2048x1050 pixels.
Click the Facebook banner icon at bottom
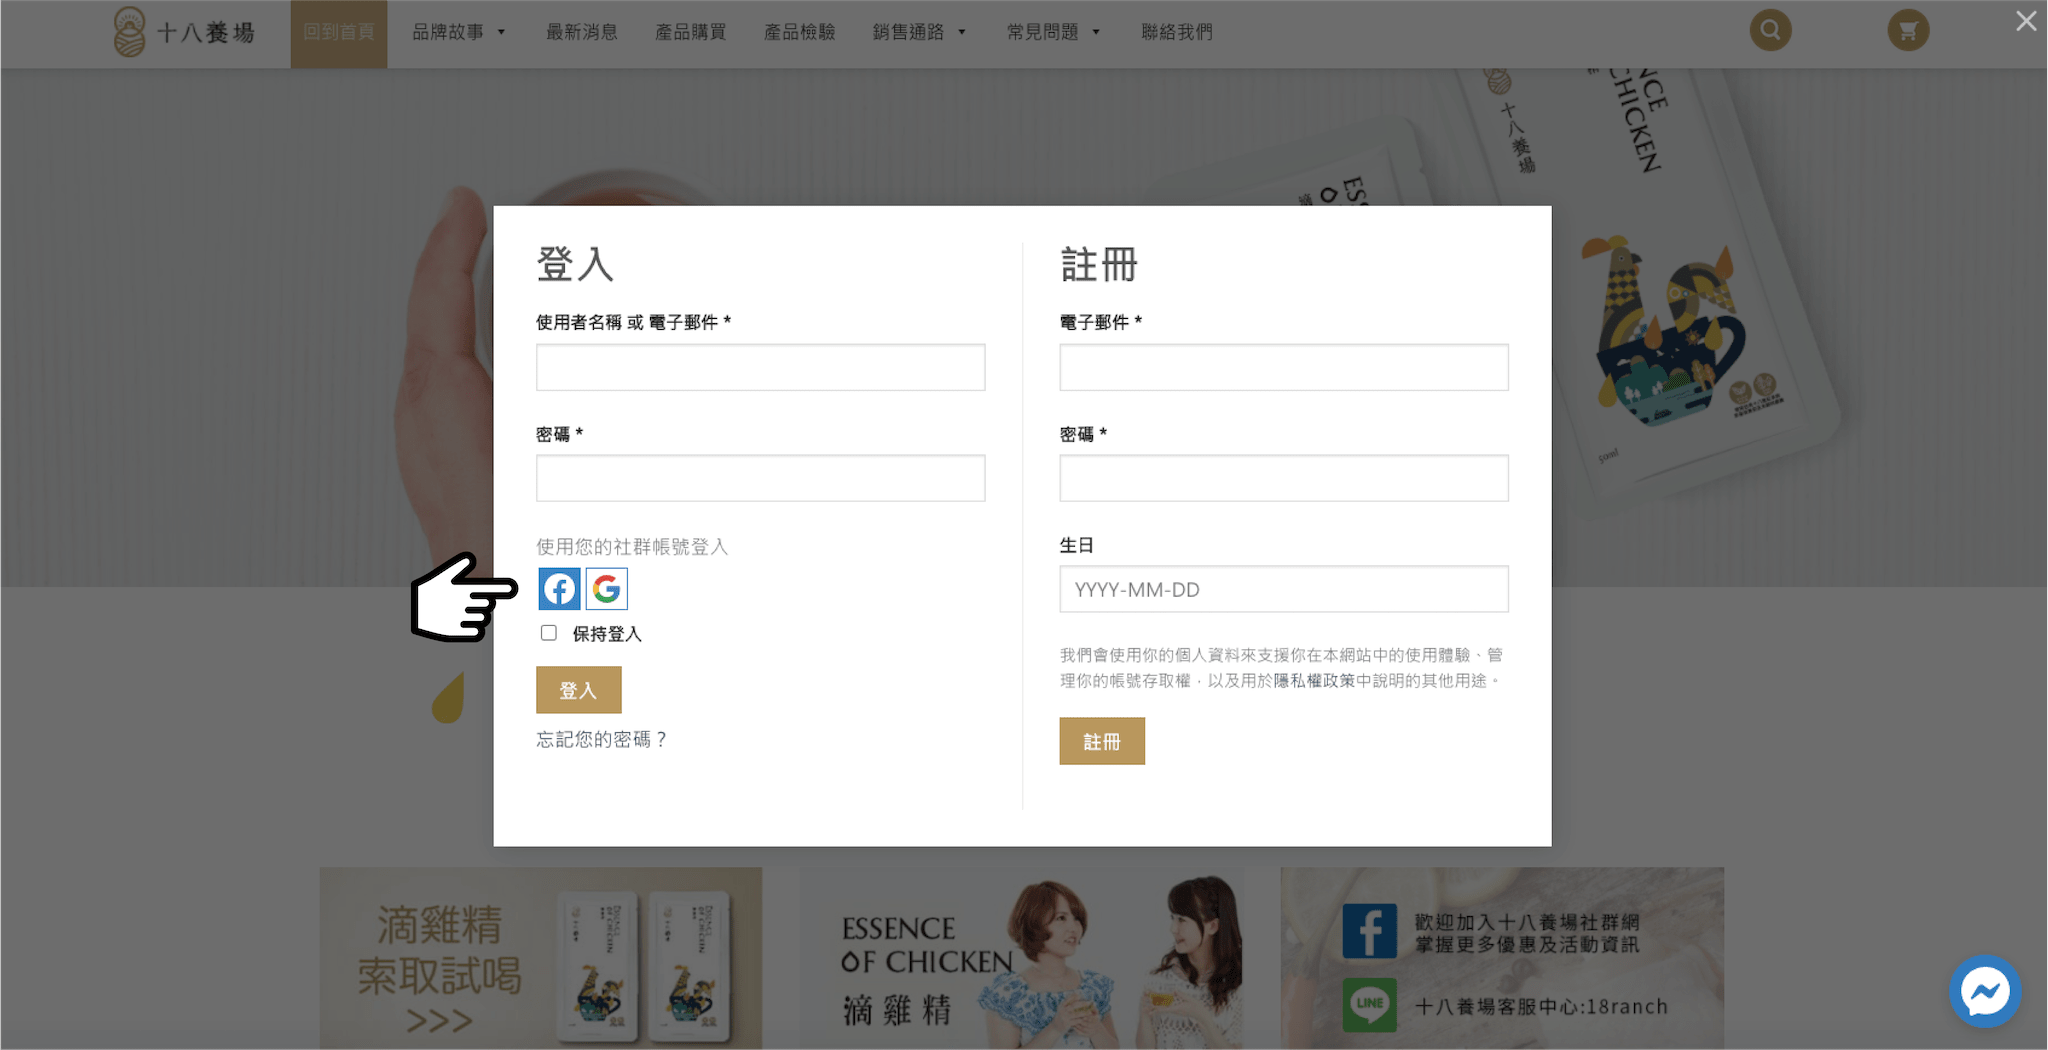(x=1369, y=931)
